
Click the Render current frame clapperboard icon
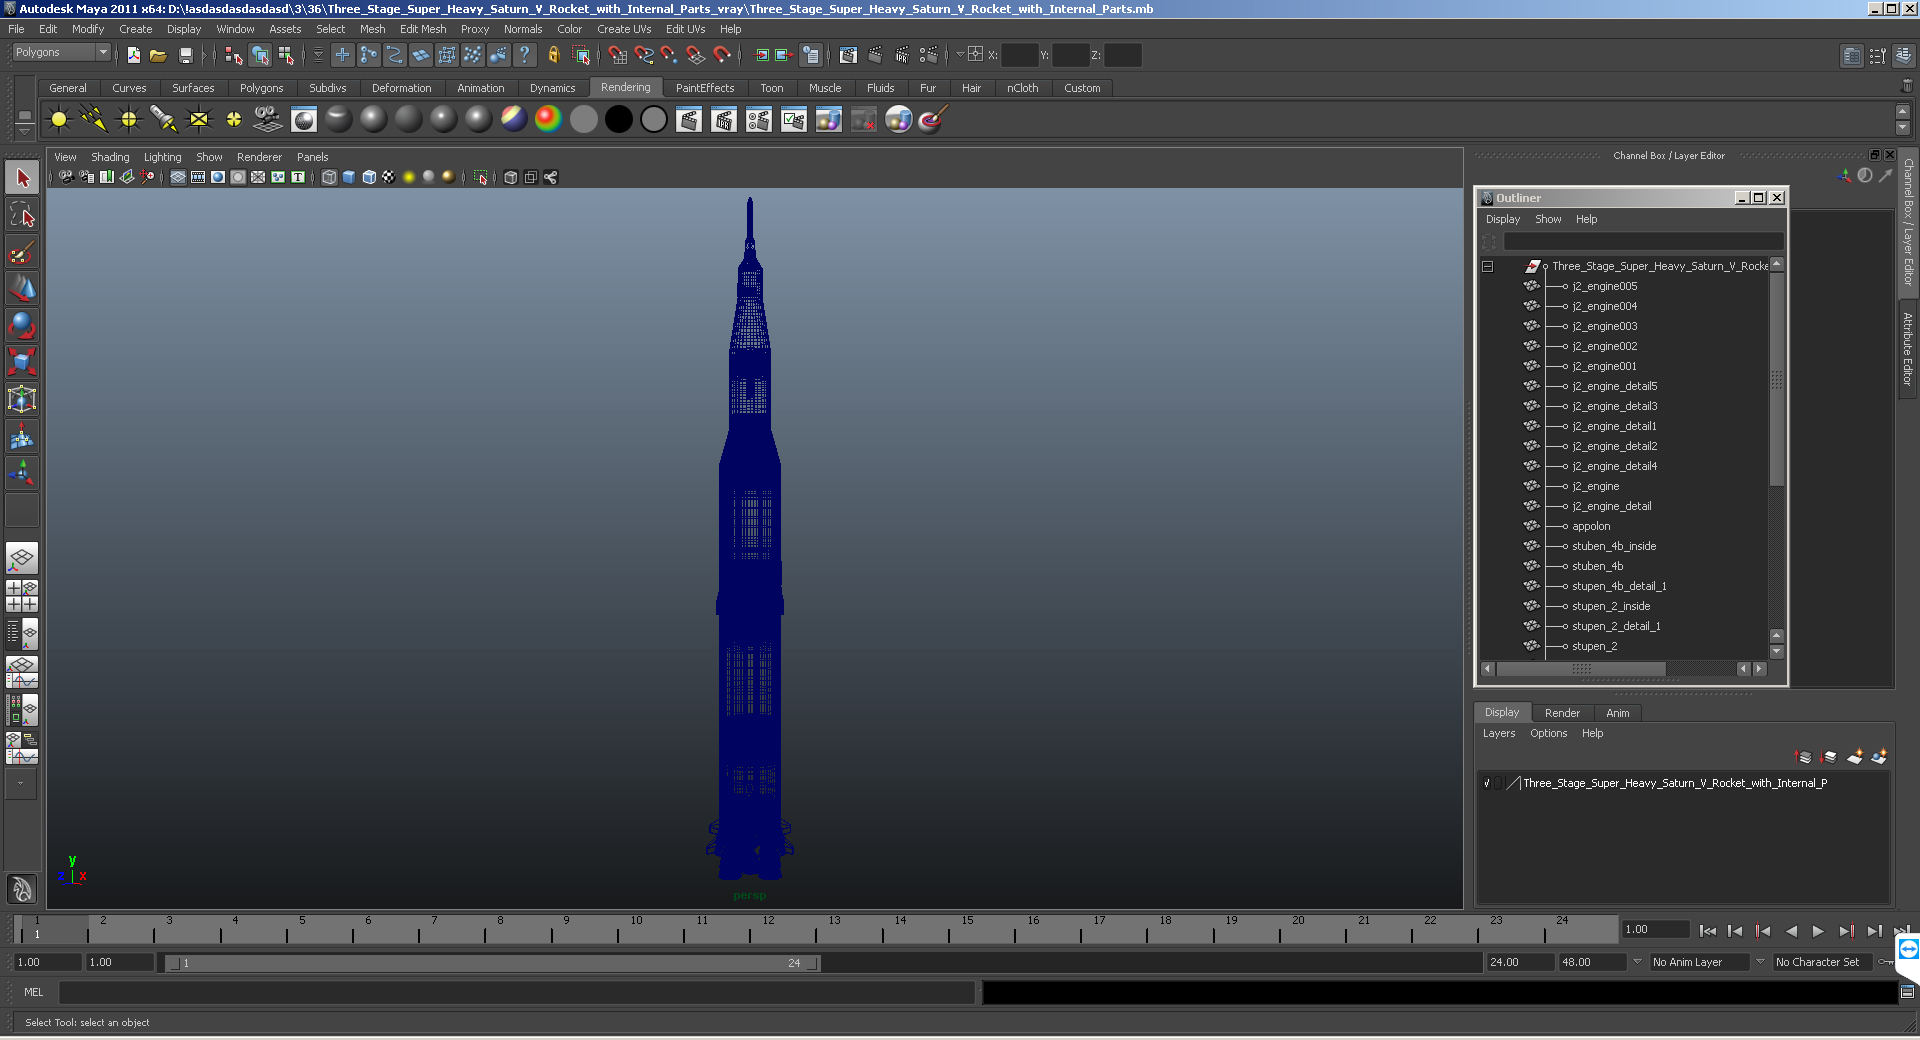(689, 120)
